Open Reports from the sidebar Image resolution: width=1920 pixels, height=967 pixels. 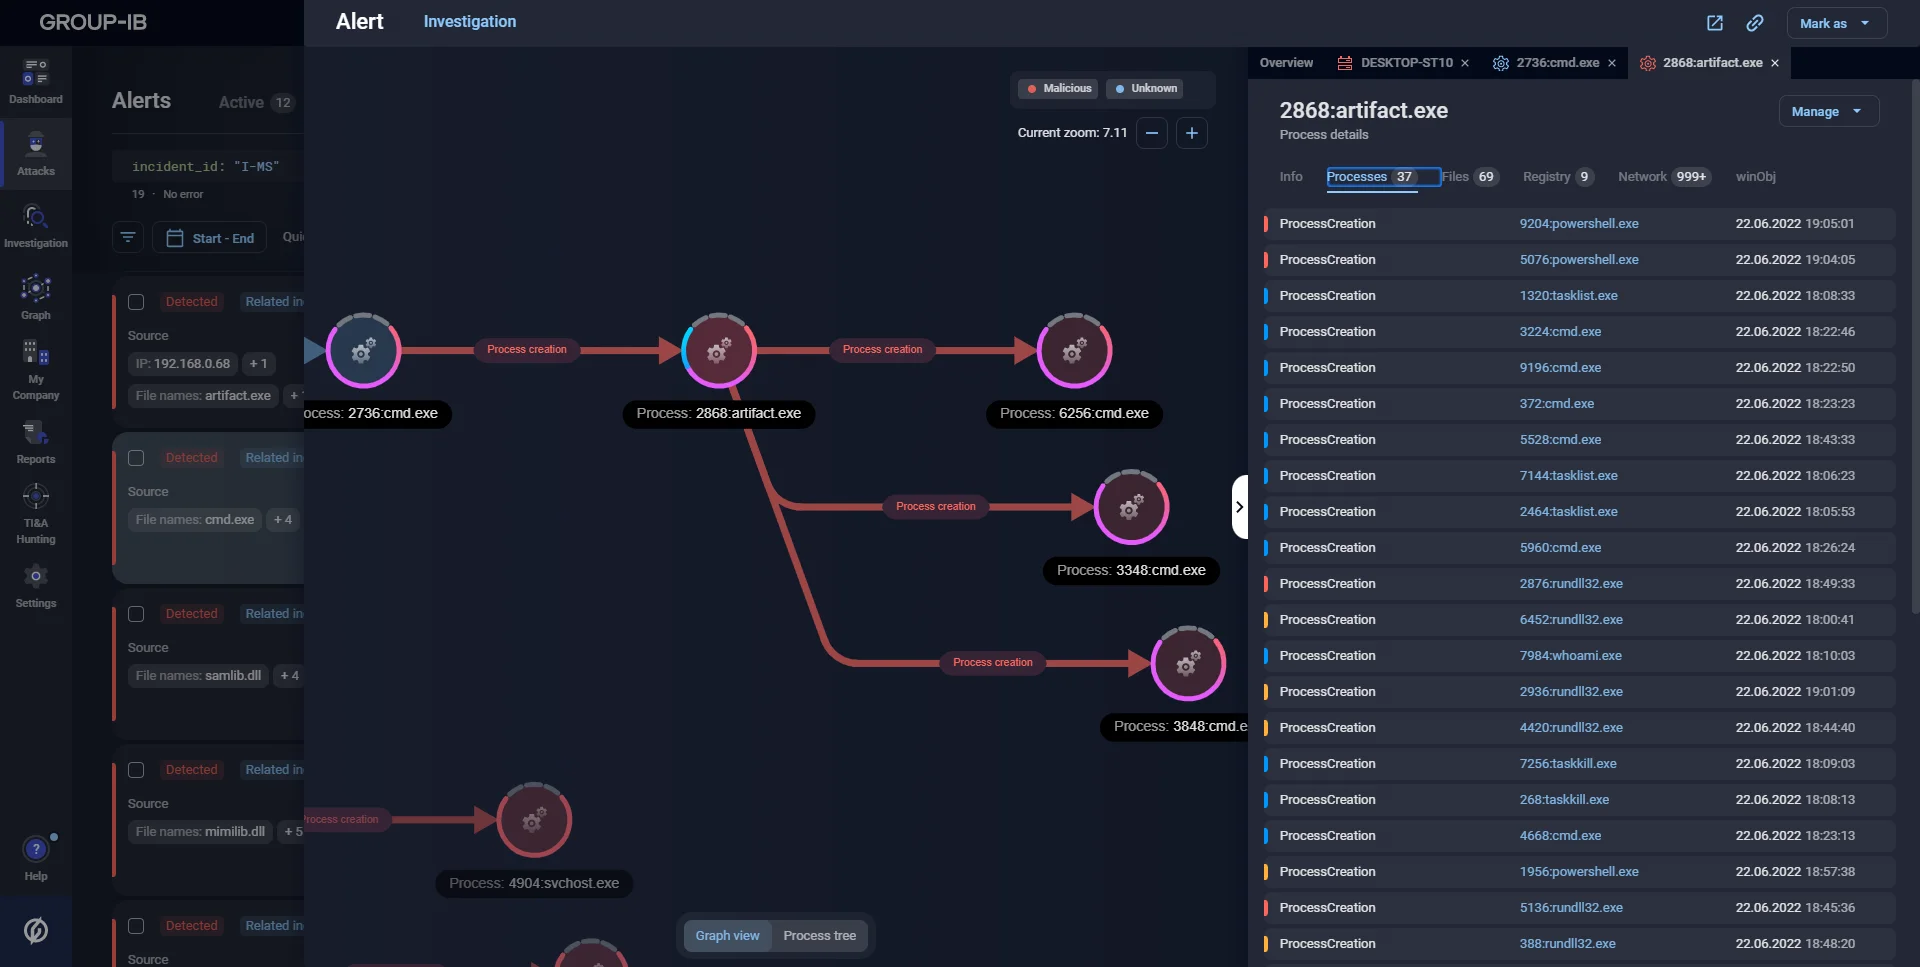point(36,442)
